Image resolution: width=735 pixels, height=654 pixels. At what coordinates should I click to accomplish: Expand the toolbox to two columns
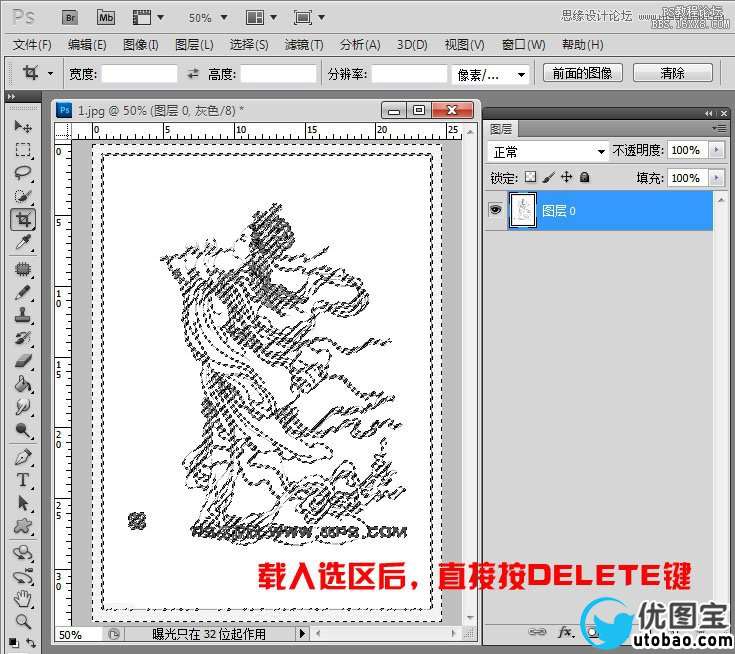pyautogui.click(x=11, y=96)
